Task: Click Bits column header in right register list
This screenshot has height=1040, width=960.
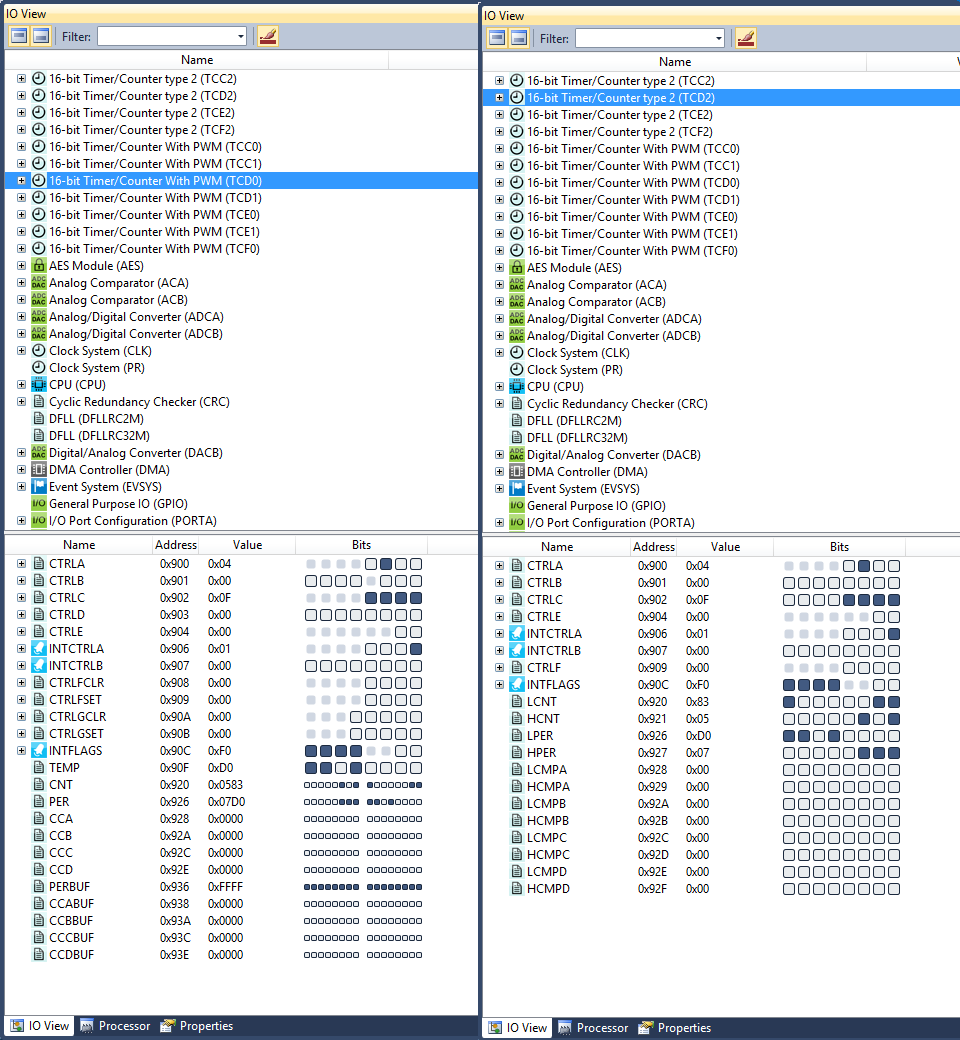Action: tap(839, 547)
